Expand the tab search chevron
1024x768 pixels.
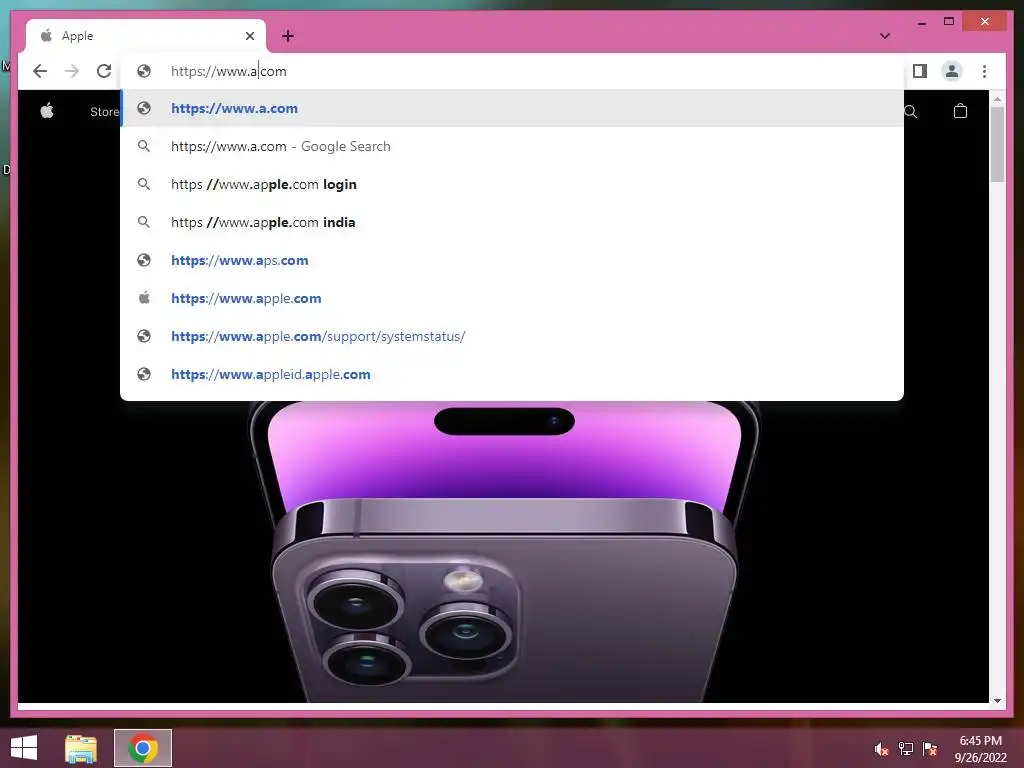tap(885, 36)
